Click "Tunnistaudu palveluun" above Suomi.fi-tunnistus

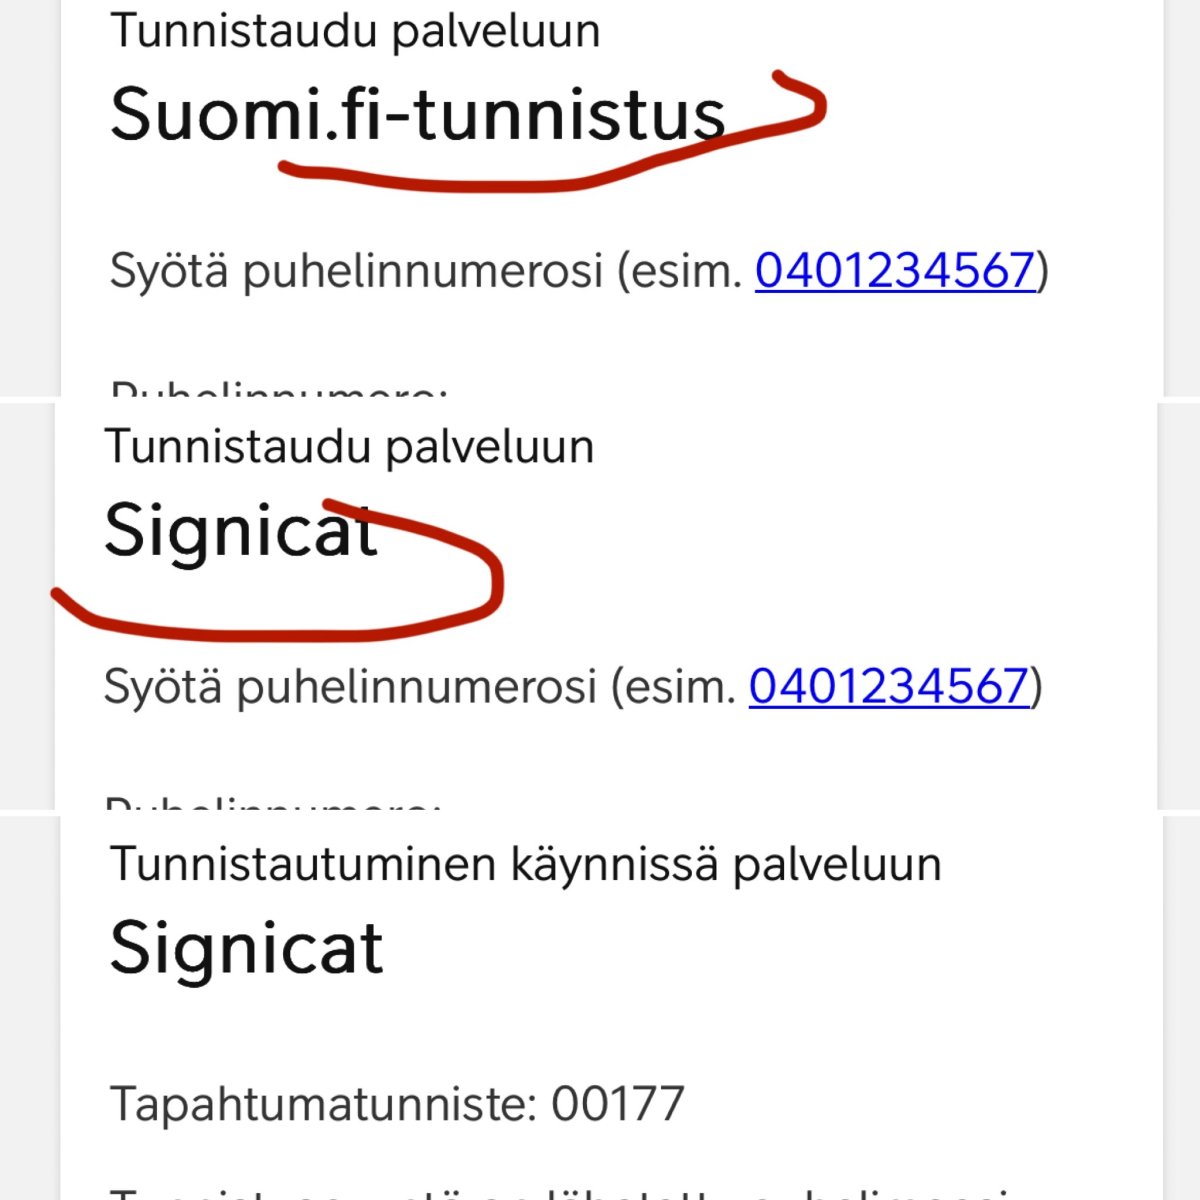click(355, 31)
